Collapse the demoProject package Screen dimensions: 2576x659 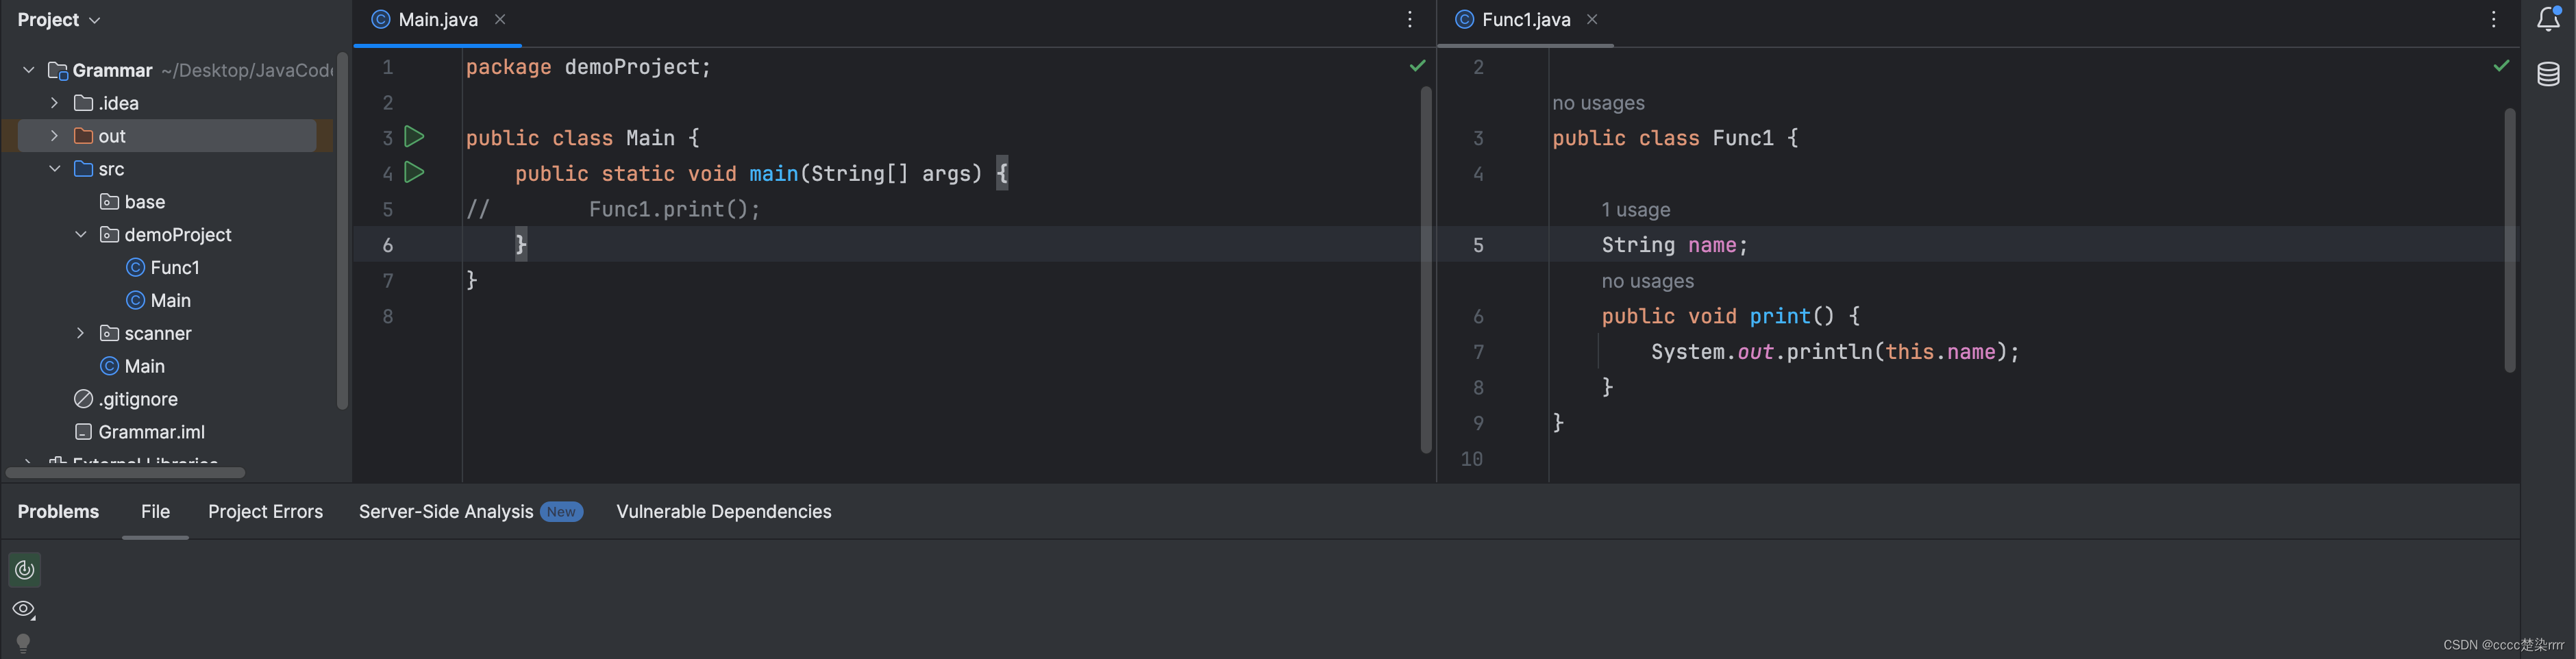[81, 235]
